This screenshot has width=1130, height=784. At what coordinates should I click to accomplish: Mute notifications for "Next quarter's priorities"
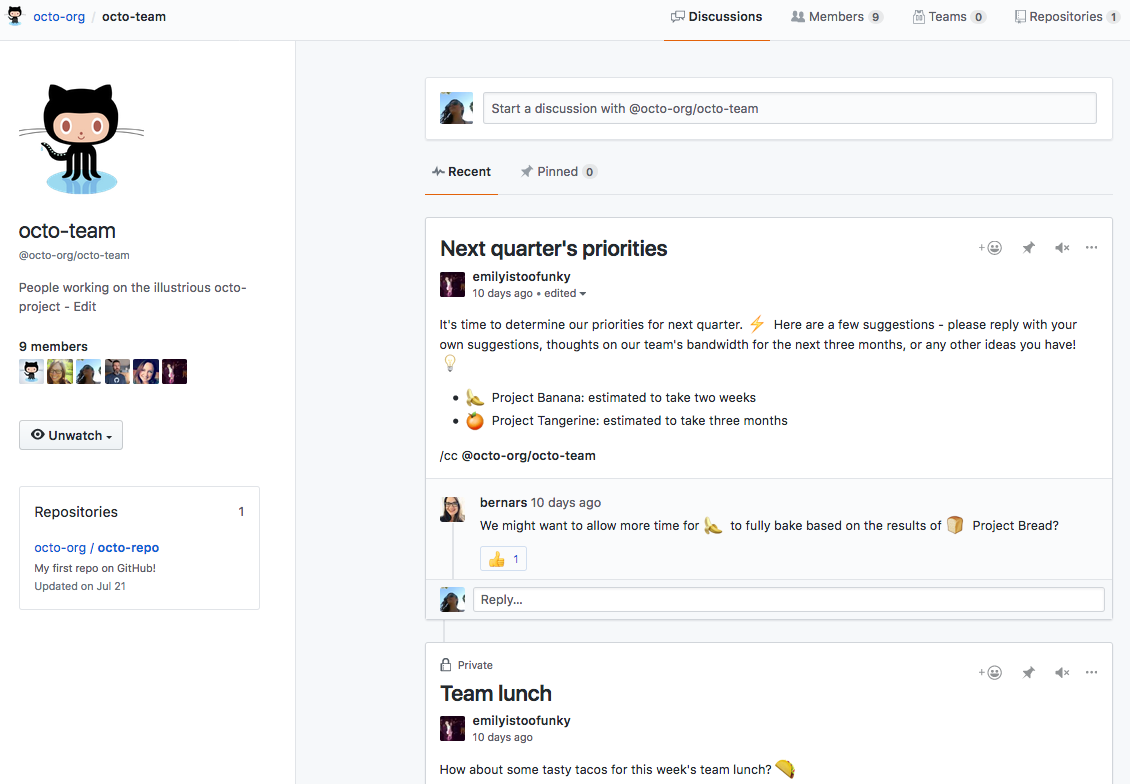[x=1061, y=247]
